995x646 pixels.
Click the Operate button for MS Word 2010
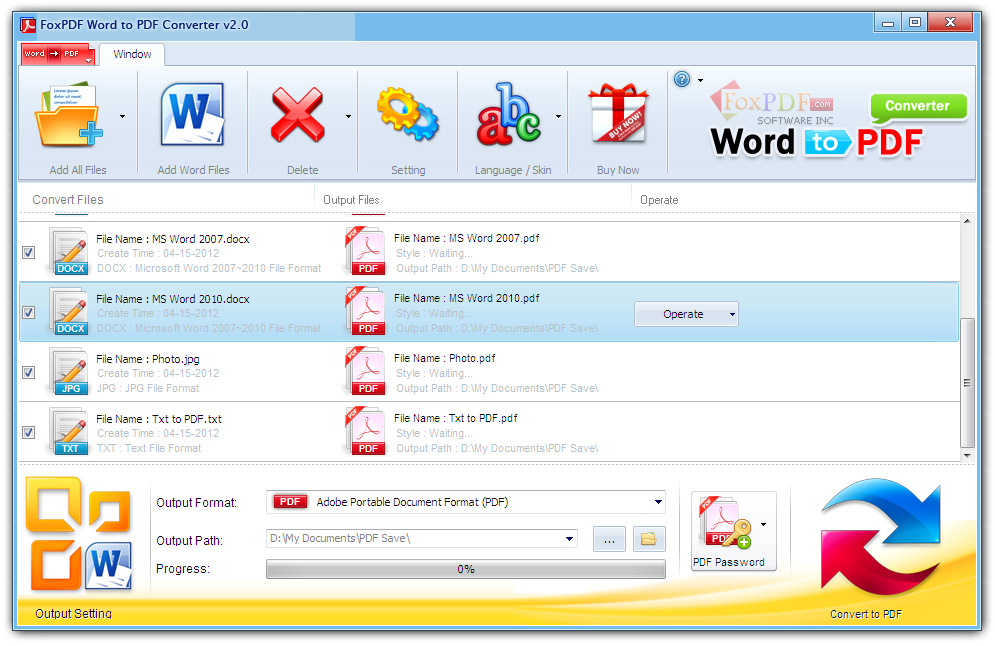(684, 314)
